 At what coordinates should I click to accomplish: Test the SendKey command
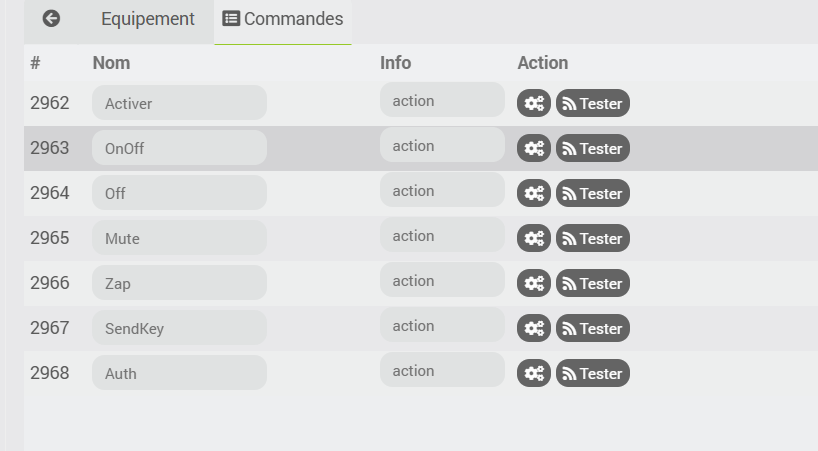click(593, 328)
